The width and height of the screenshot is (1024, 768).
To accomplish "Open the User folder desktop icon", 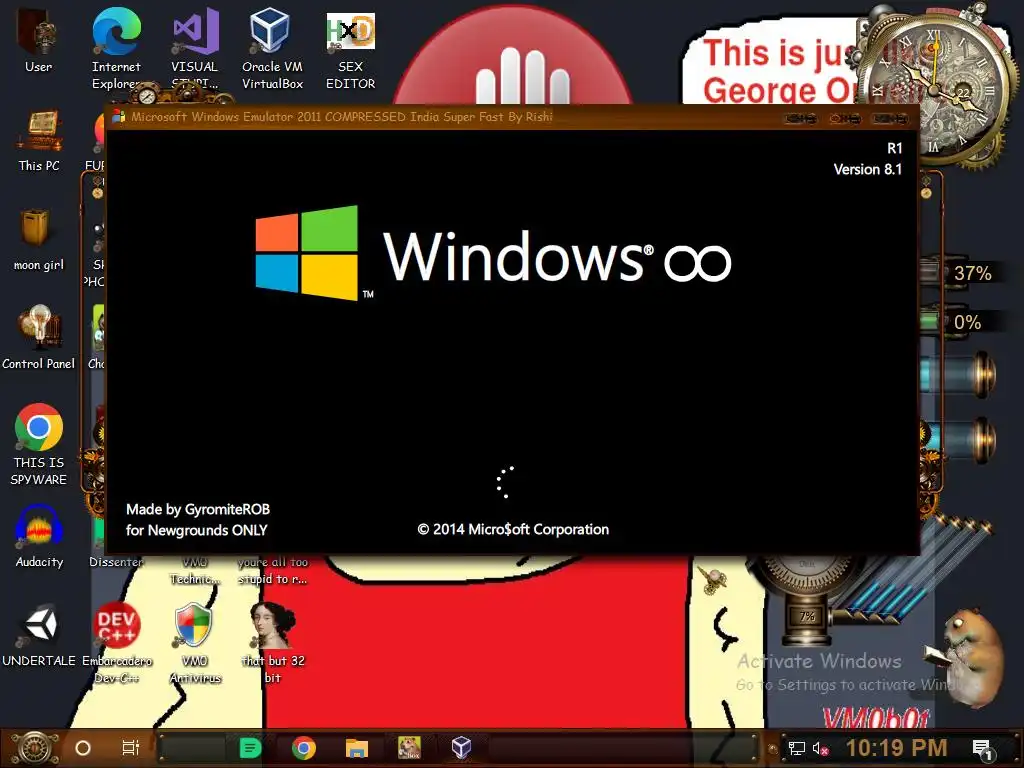I will (x=39, y=40).
